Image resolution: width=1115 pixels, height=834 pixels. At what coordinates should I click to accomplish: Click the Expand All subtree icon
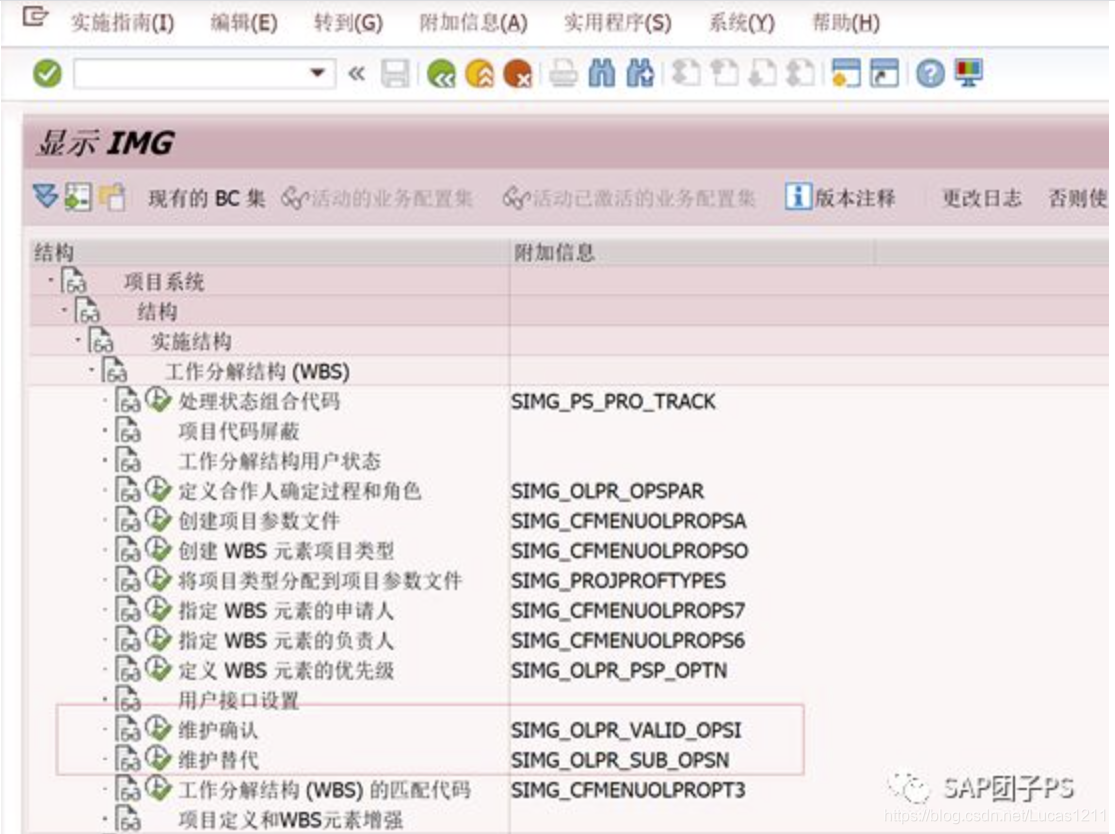click(46, 197)
